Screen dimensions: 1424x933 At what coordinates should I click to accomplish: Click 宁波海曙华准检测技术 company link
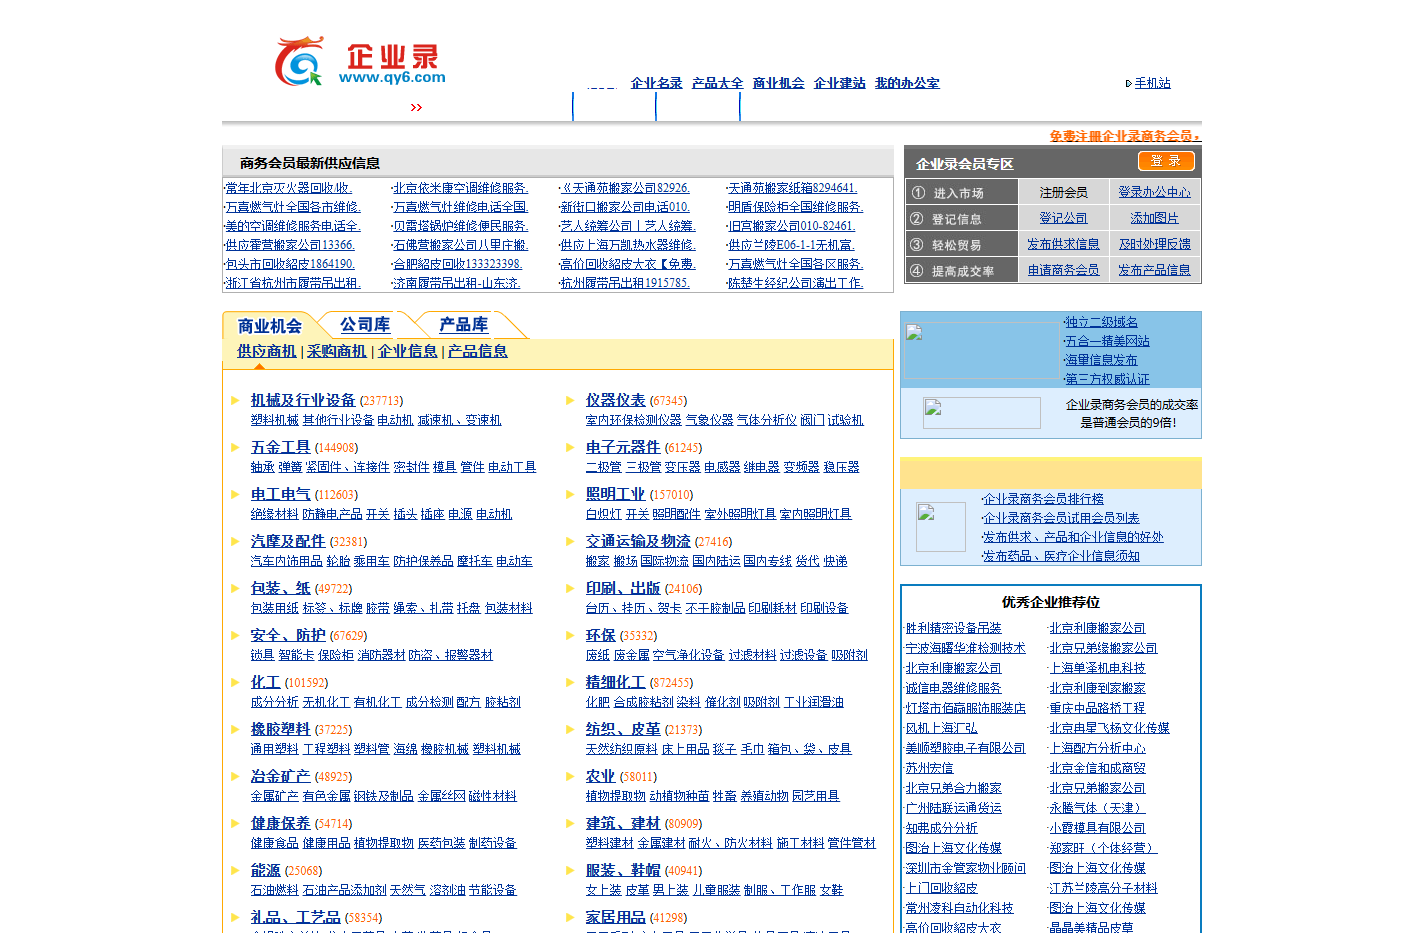tap(966, 648)
